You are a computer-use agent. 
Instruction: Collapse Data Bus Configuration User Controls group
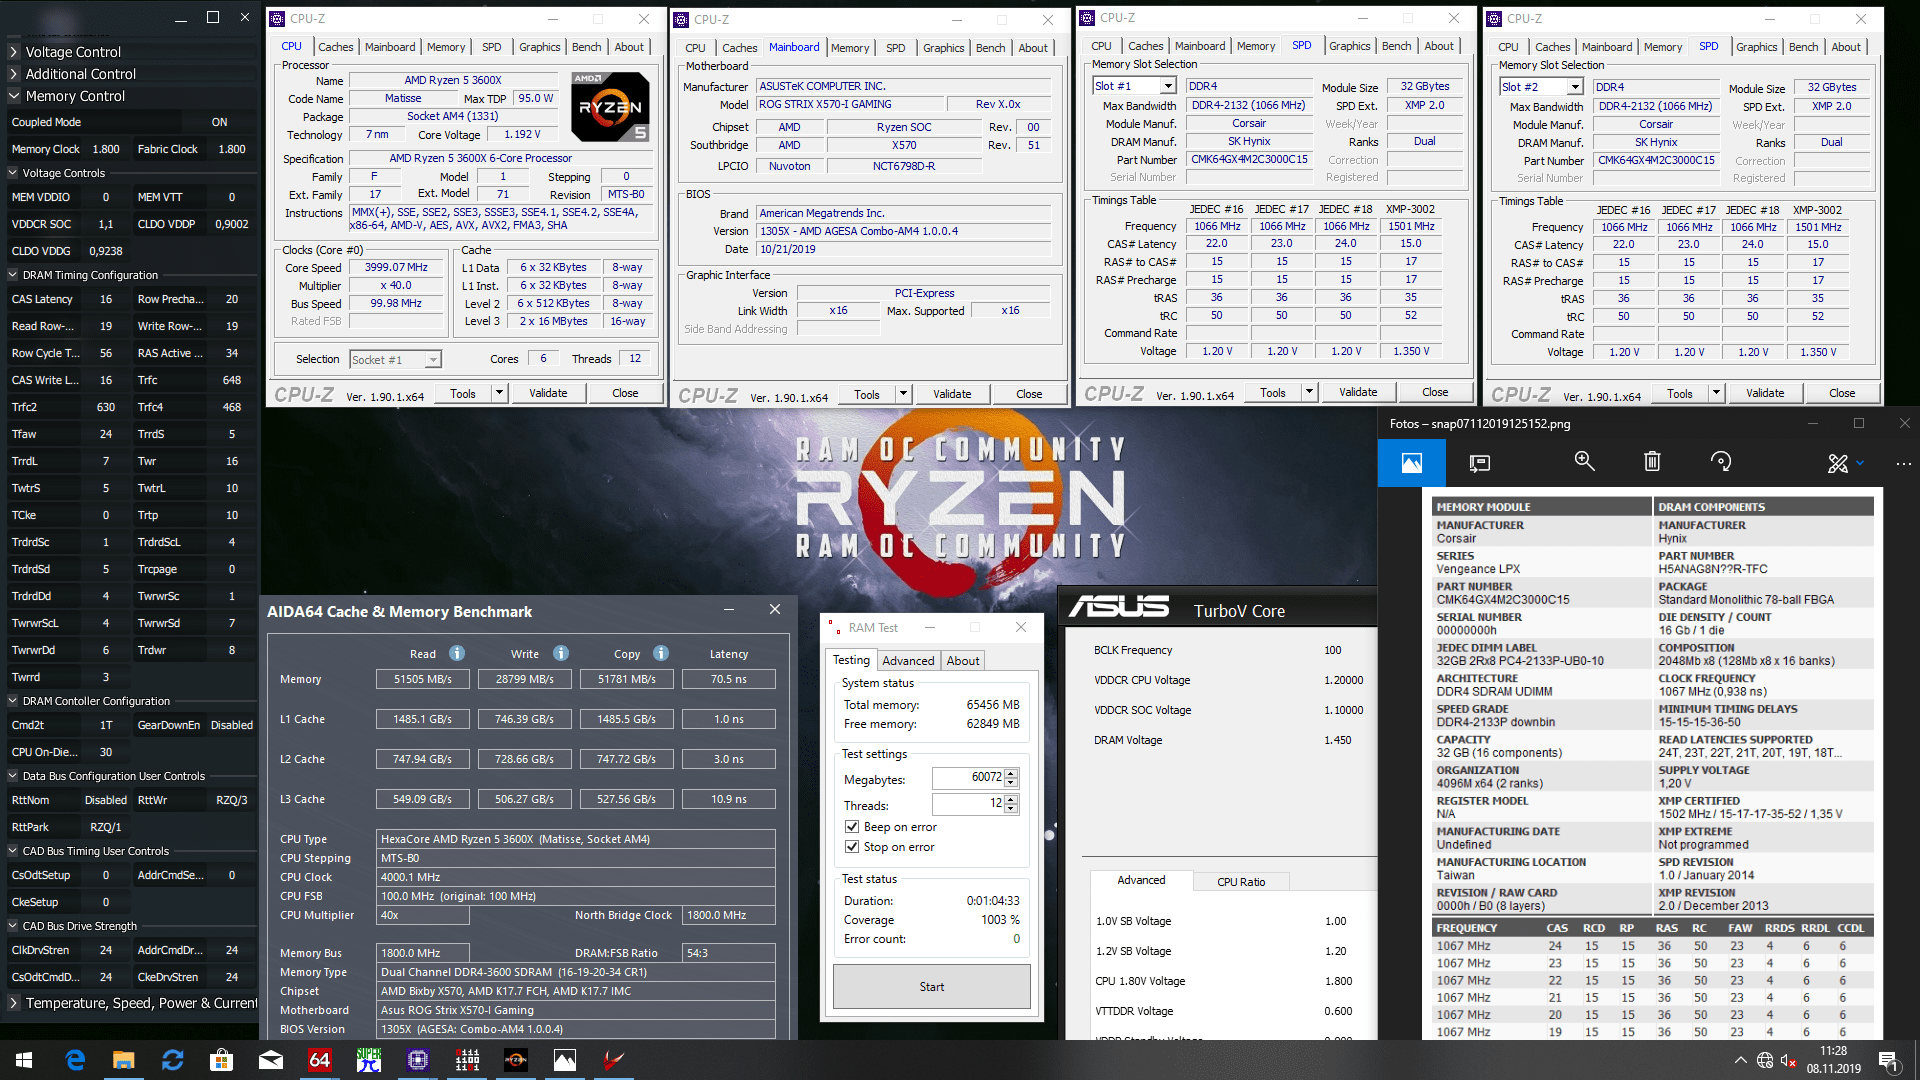point(13,776)
